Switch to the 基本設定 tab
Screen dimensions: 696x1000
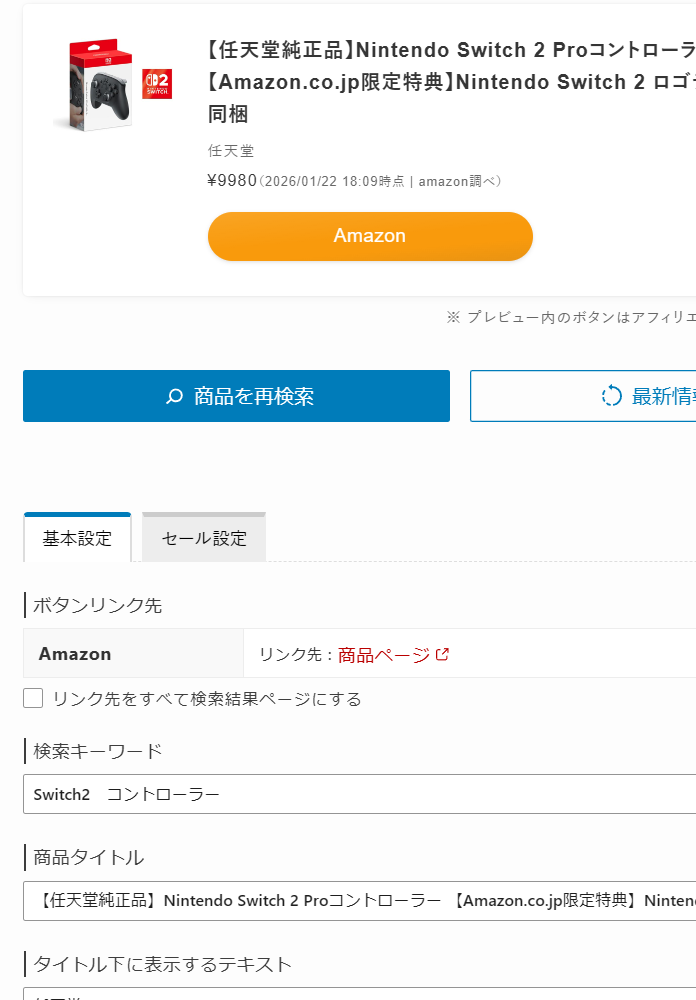[77, 538]
